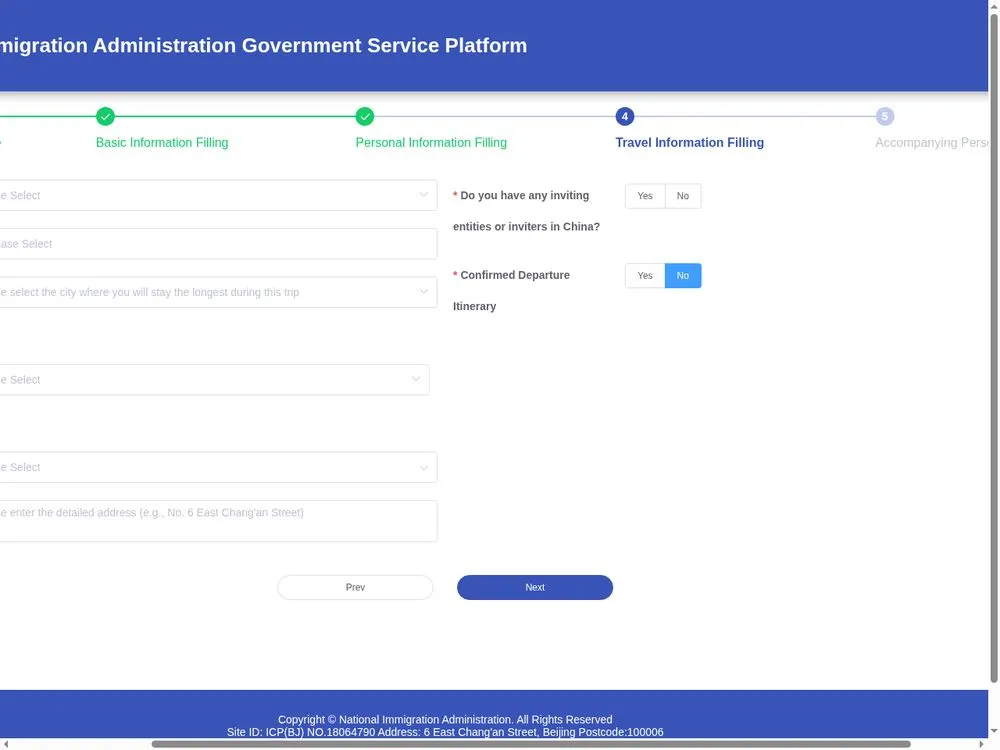Select No for Confirmed Departure Itinerary
1000x750 pixels.
683,276
